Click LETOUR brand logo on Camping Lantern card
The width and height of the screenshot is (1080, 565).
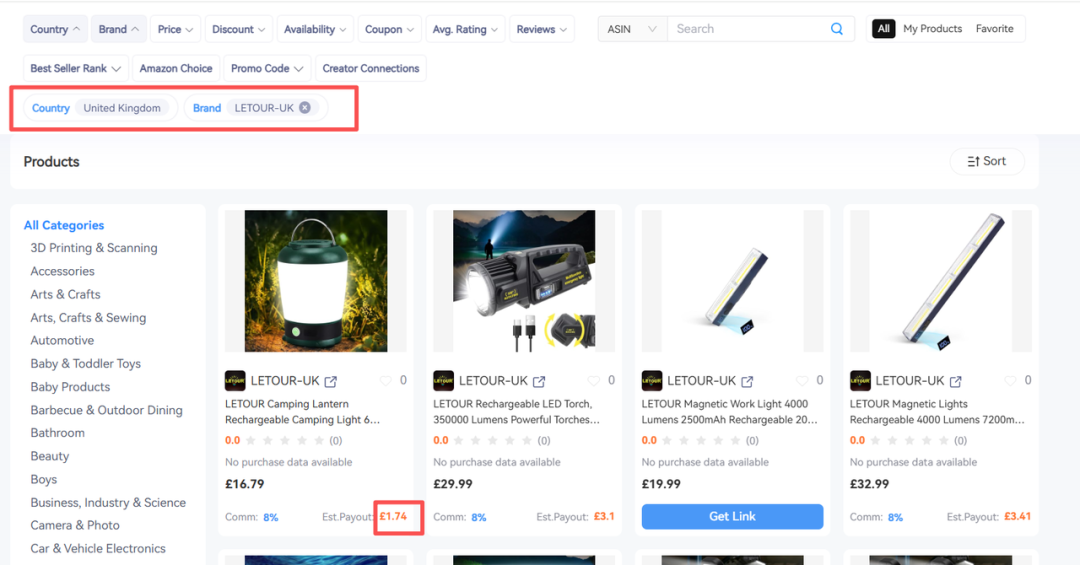click(x=235, y=380)
